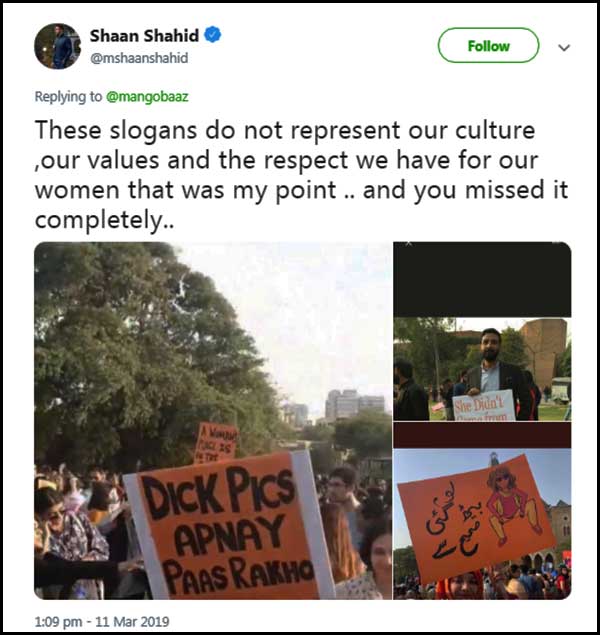
Task: Open the orange Urdu cartoon placard photo
Action: click(x=482, y=524)
